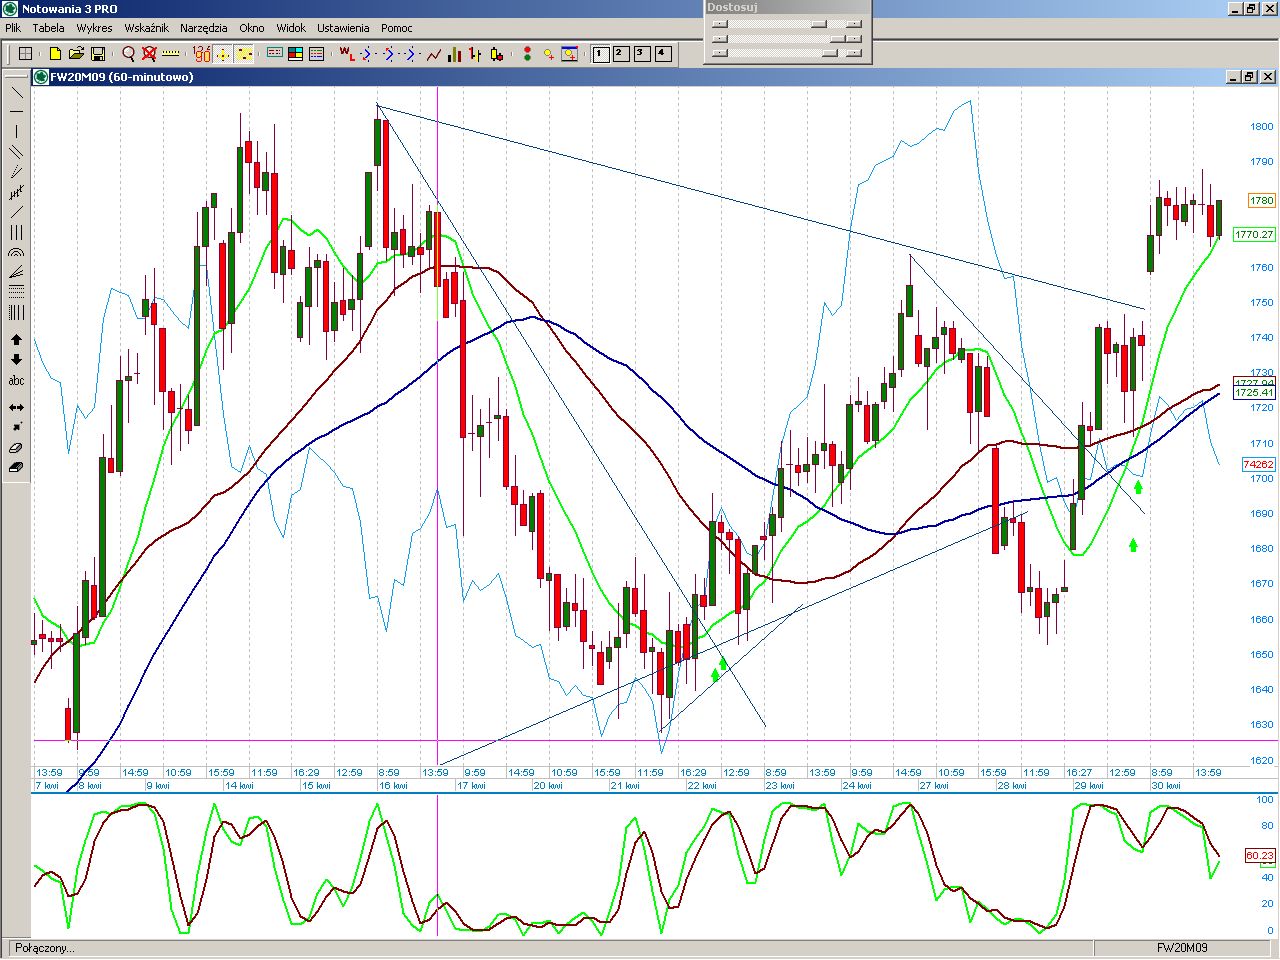Switch to chart layout 4
This screenshot has height=960, width=1280.
(663, 54)
